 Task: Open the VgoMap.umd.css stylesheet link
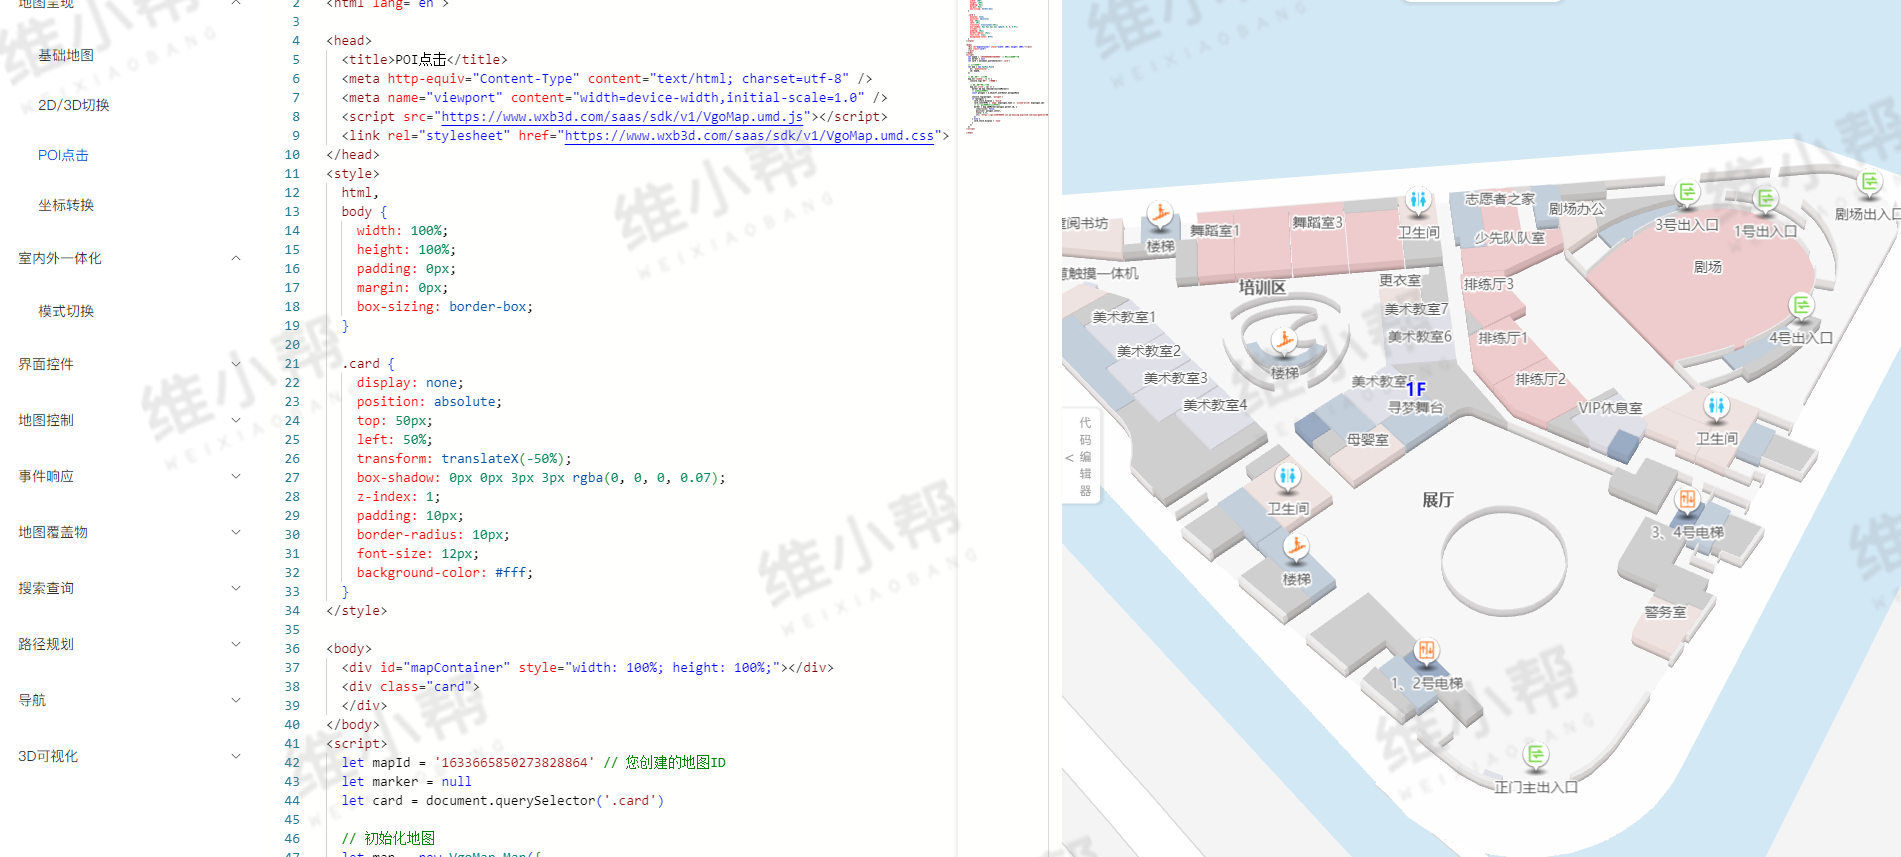[749, 136]
